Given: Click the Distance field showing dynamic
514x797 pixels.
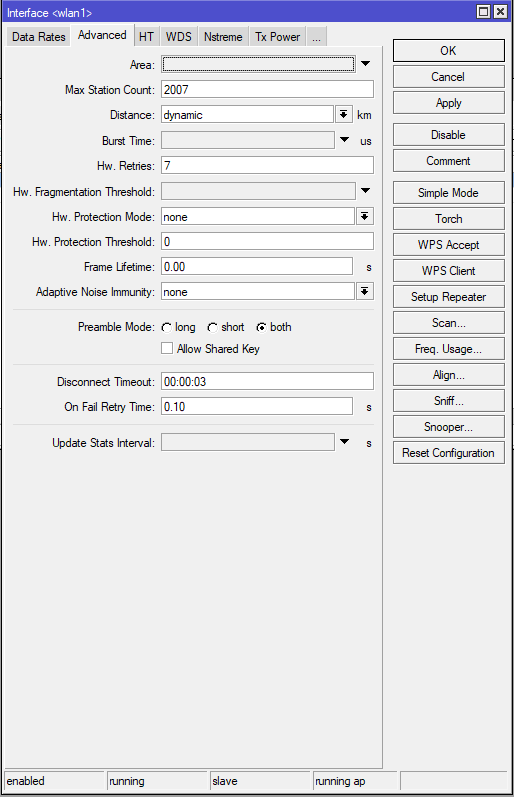Looking at the screenshot, I should [248, 114].
